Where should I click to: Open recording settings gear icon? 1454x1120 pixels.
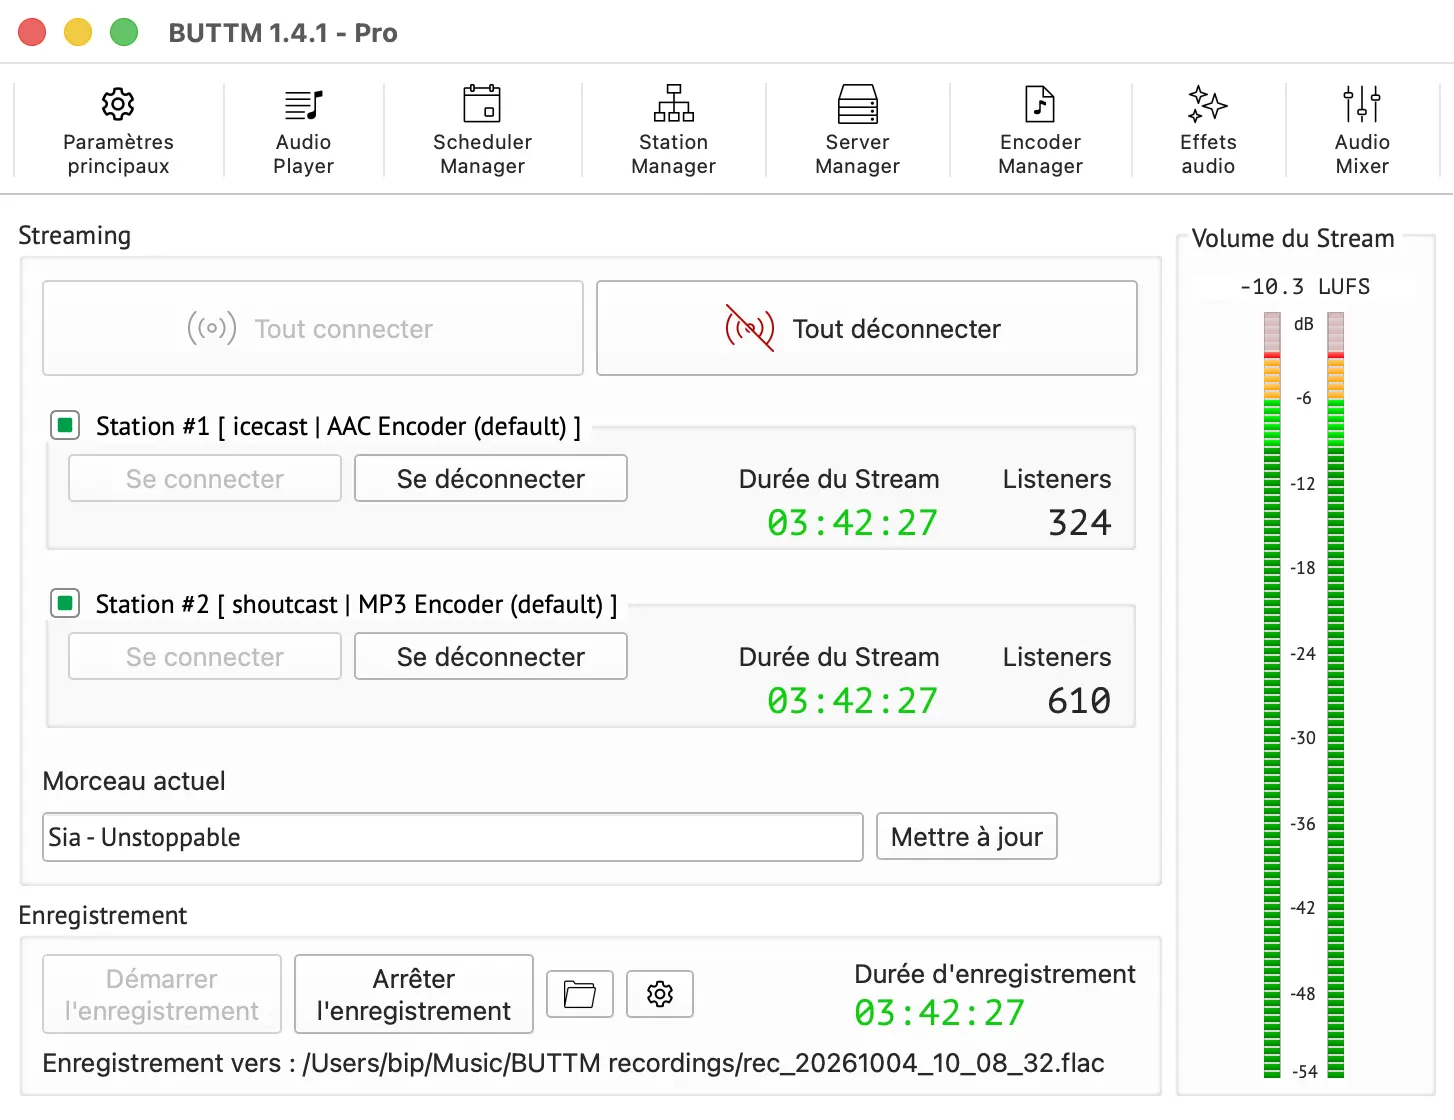(660, 994)
